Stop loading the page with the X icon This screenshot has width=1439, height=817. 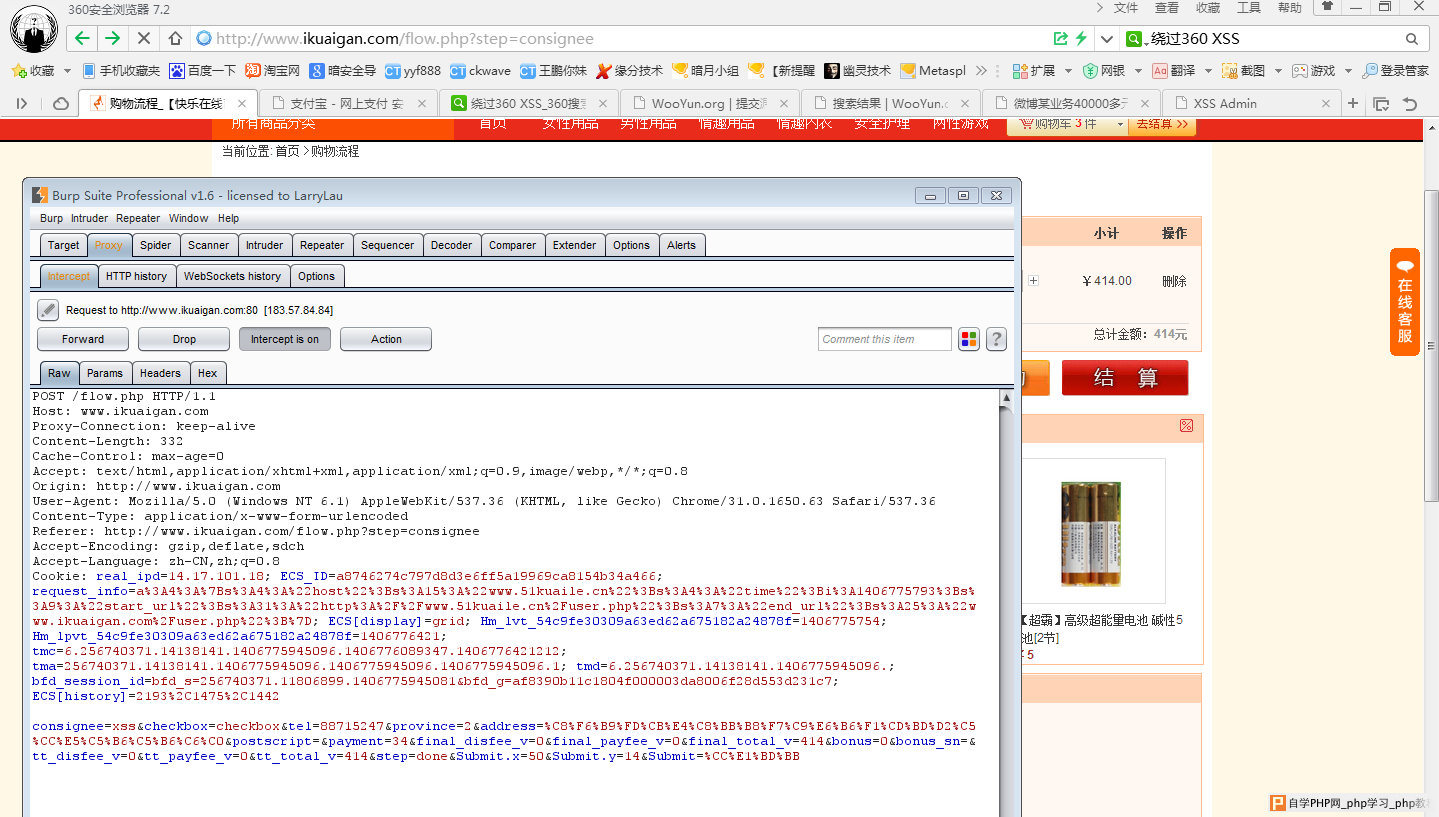[143, 38]
